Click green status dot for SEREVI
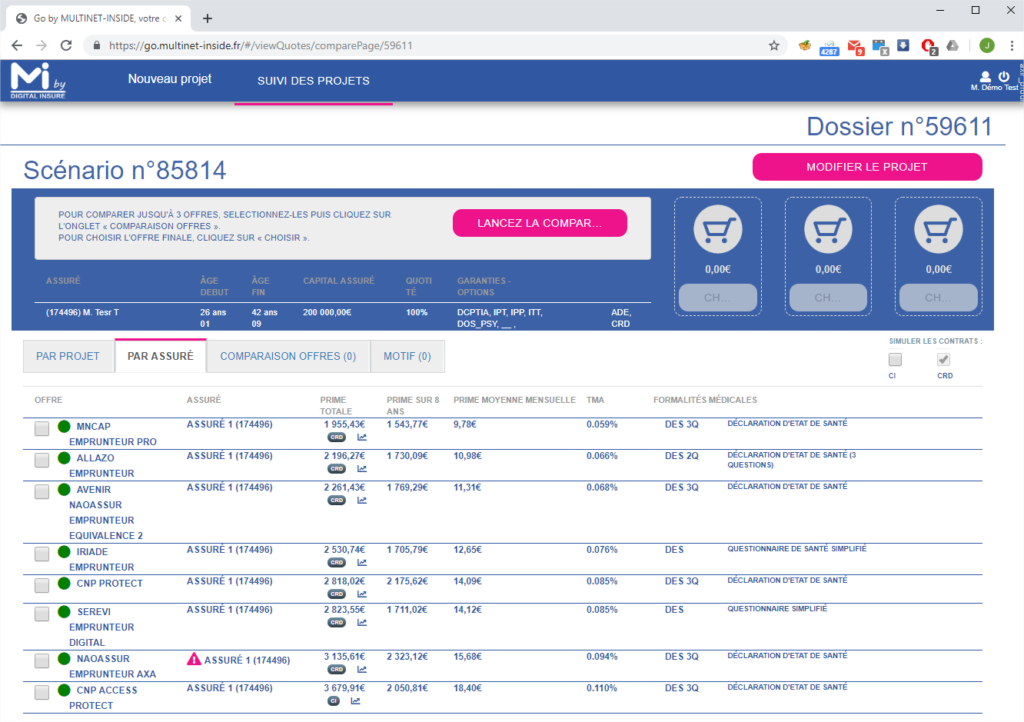 [64, 612]
